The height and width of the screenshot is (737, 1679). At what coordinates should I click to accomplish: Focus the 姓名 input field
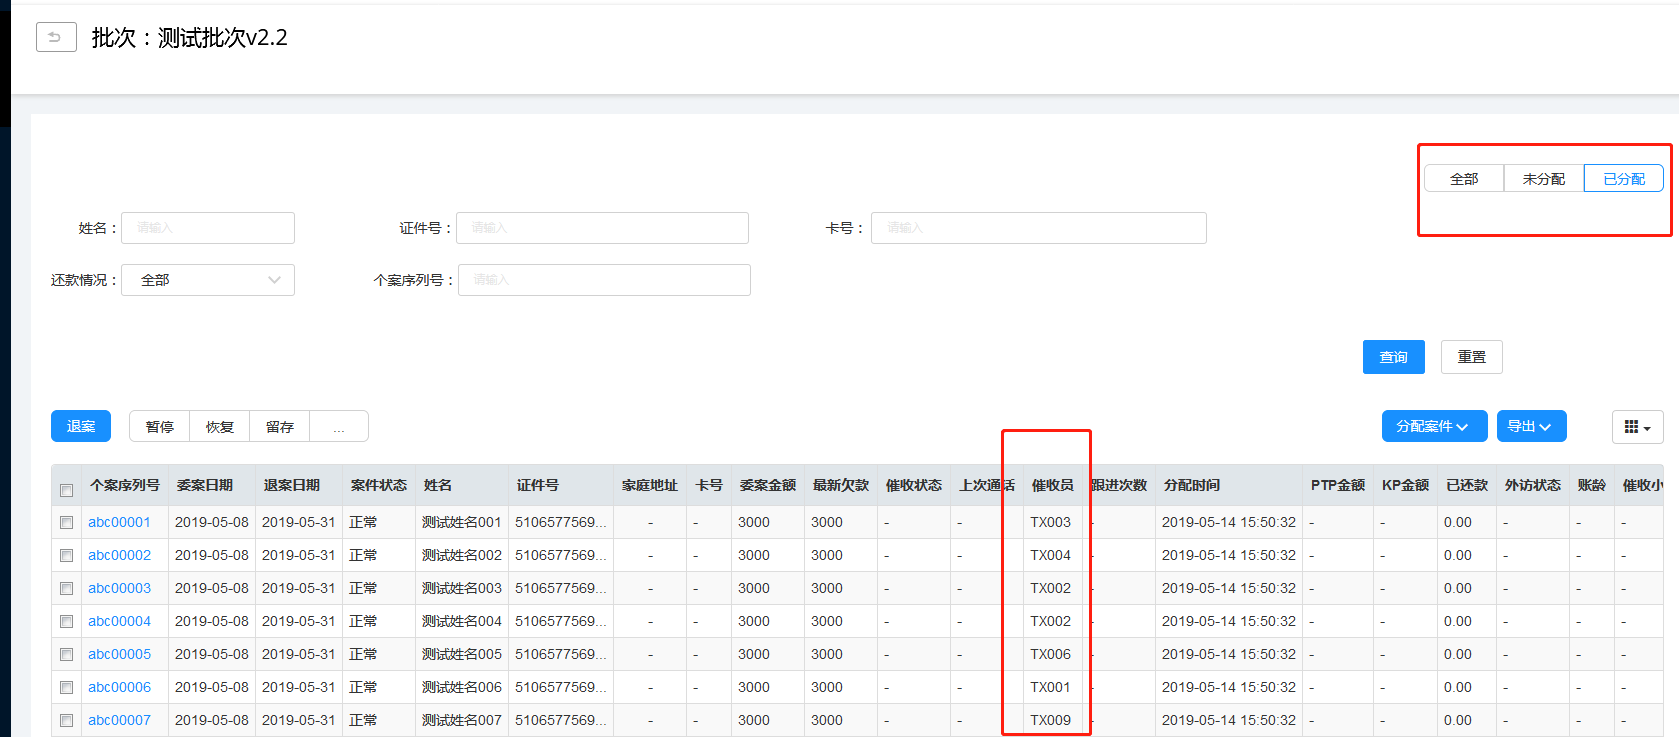tap(208, 228)
